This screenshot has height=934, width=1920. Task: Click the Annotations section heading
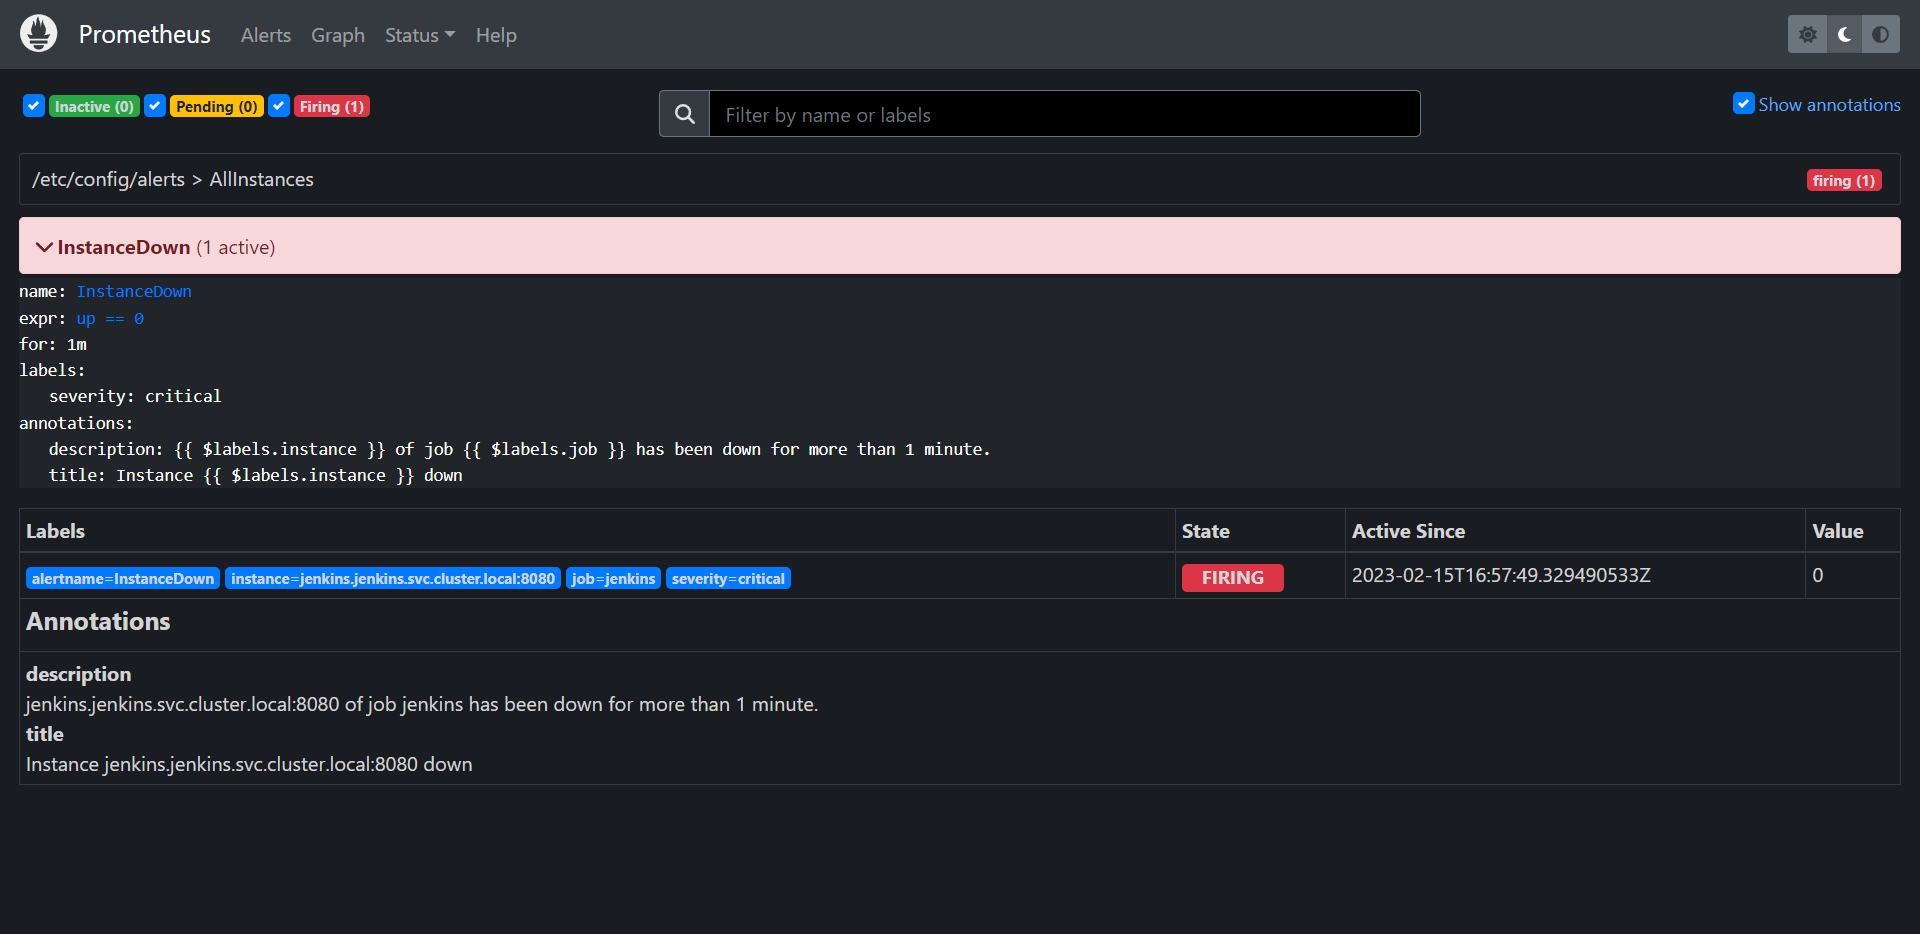click(x=98, y=621)
